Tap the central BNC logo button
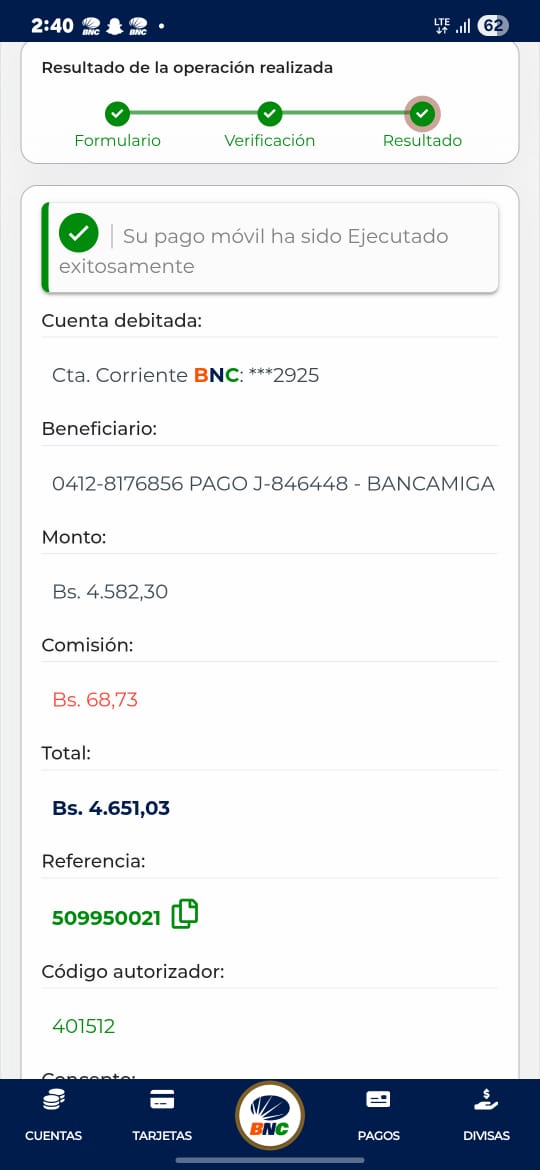 point(269,1116)
